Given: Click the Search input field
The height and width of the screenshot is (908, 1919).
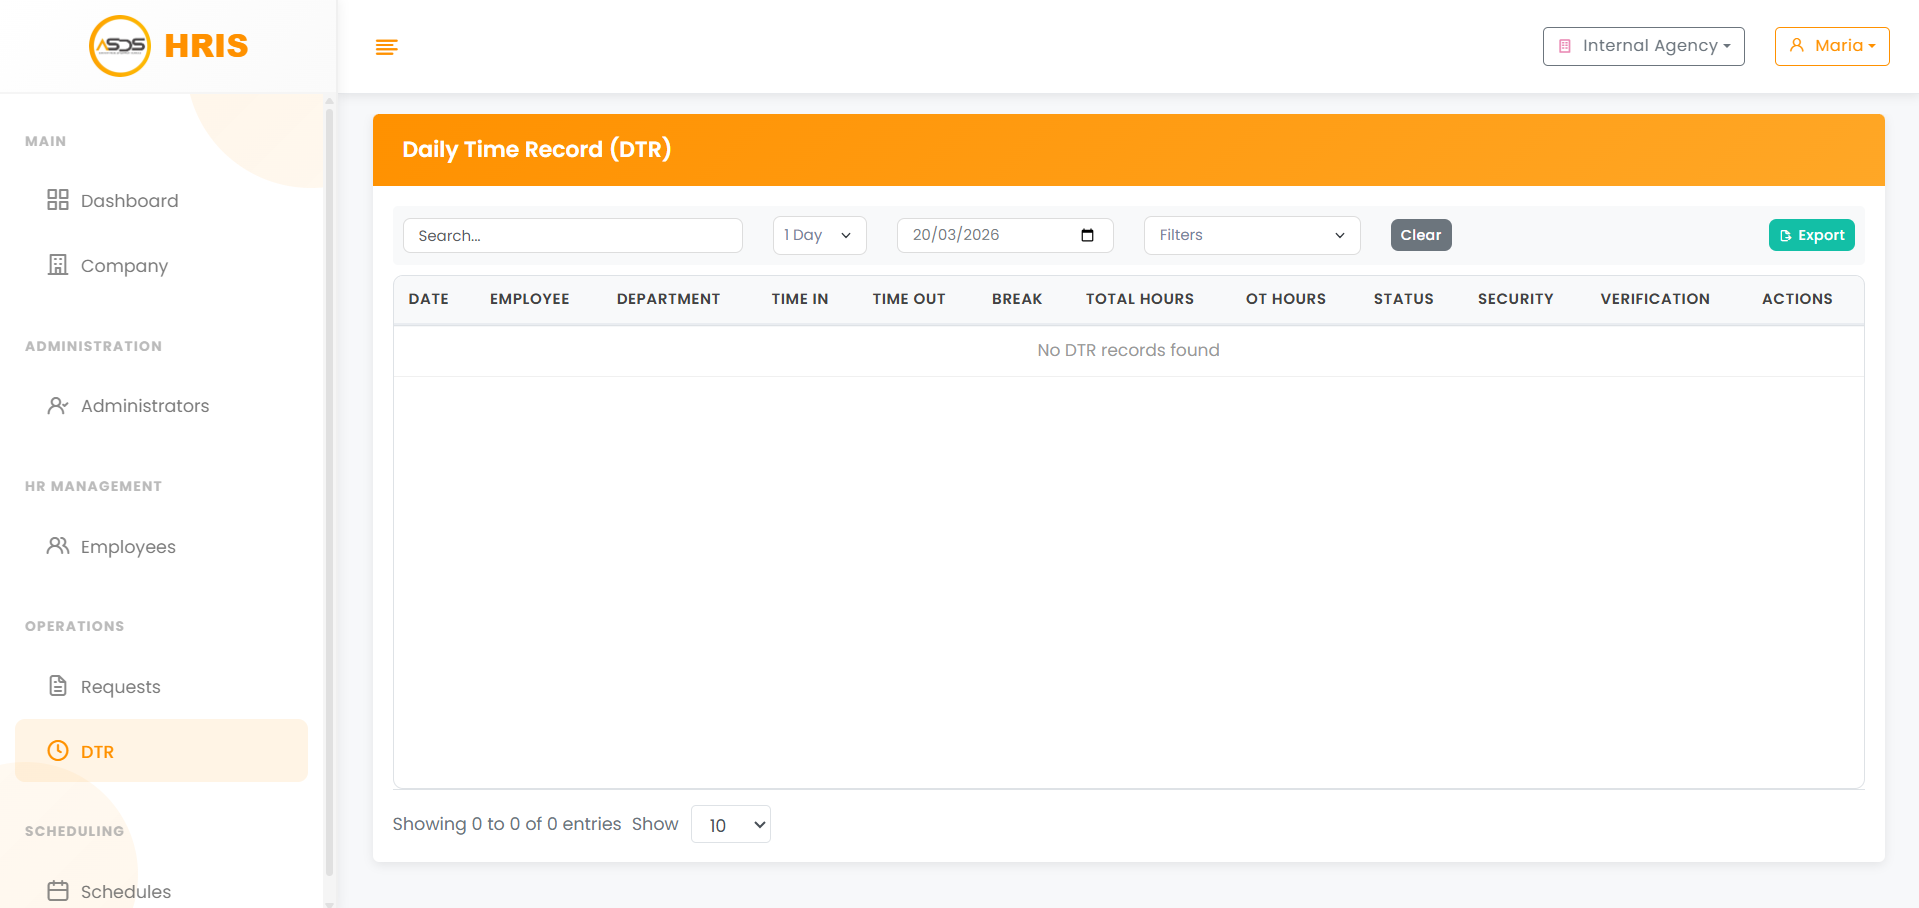Looking at the screenshot, I should (x=572, y=236).
